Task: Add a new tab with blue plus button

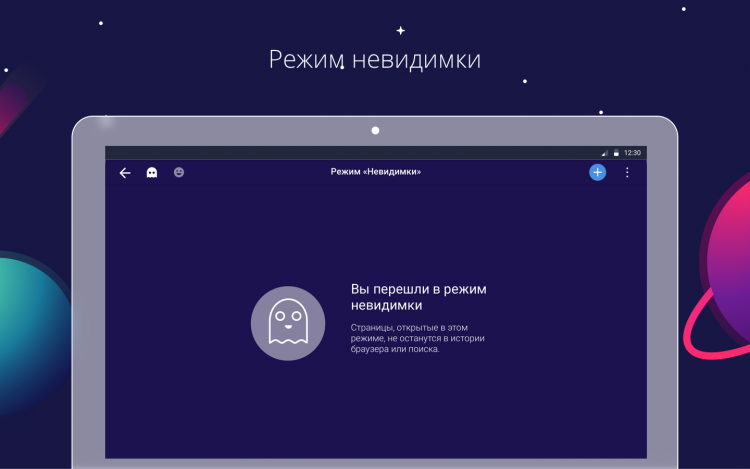Action: pyautogui.click(x=597, y=172)
